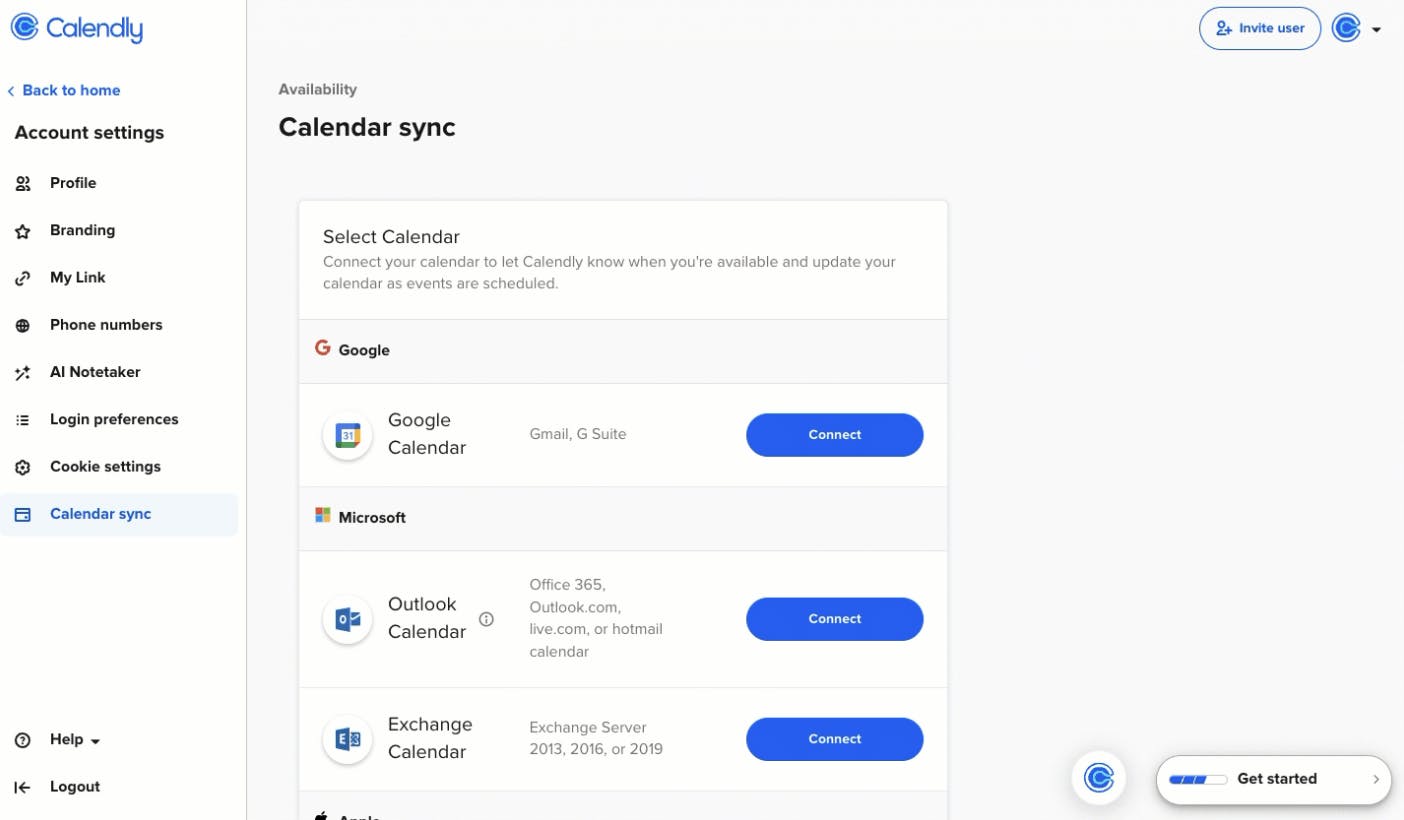Click the Outlook Calendar name label
This screenshot has height=820, width=1404.
pos(427,618)
